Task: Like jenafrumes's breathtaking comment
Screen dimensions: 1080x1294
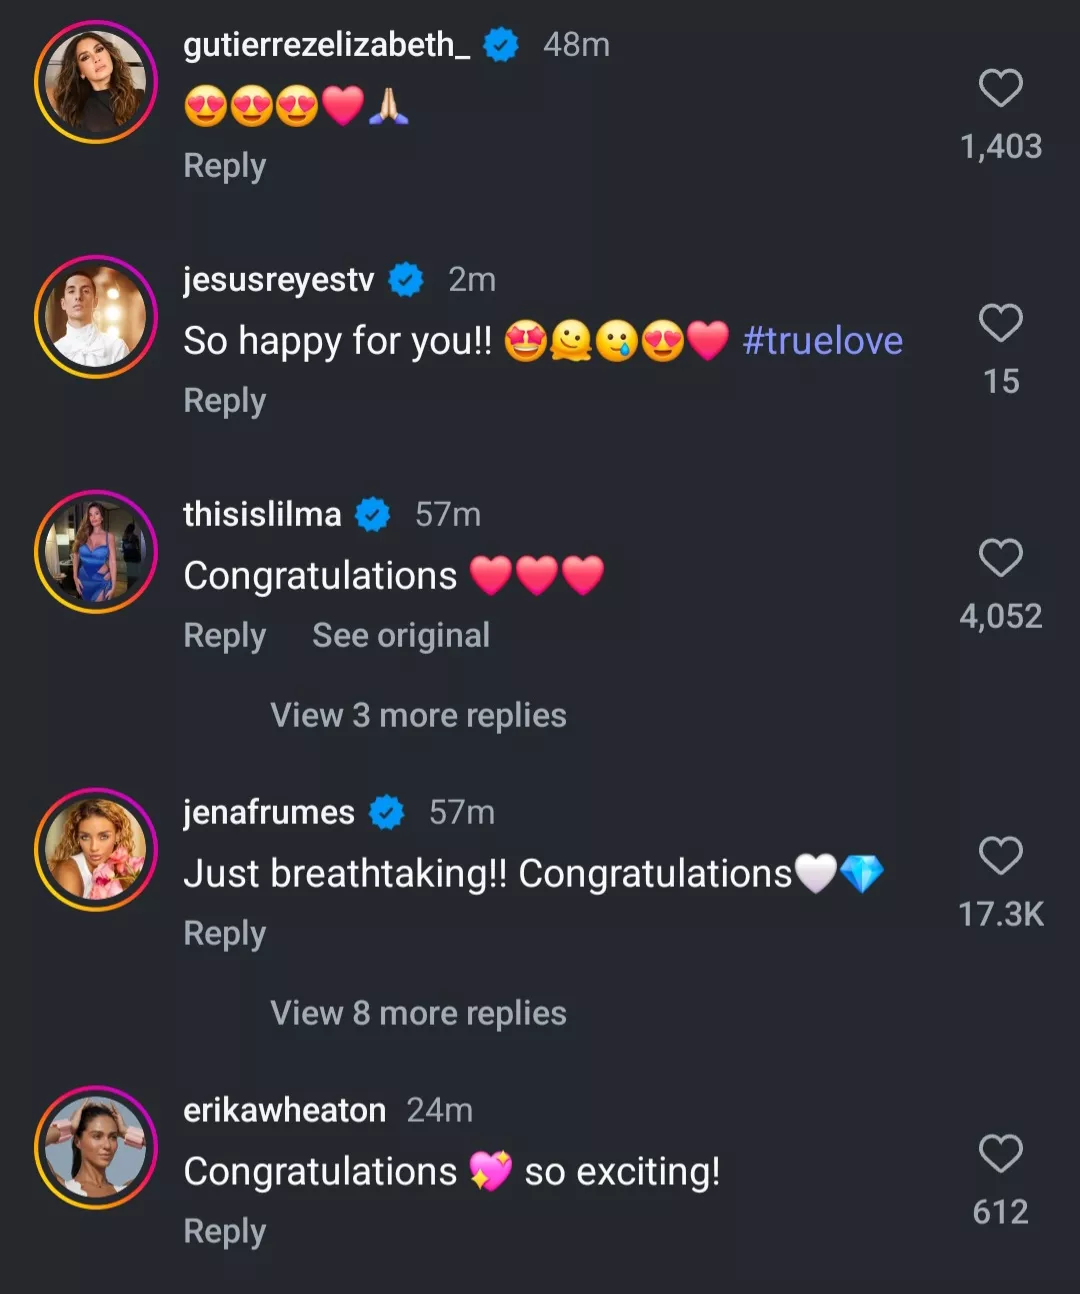Action: (x=1000, y=856)
